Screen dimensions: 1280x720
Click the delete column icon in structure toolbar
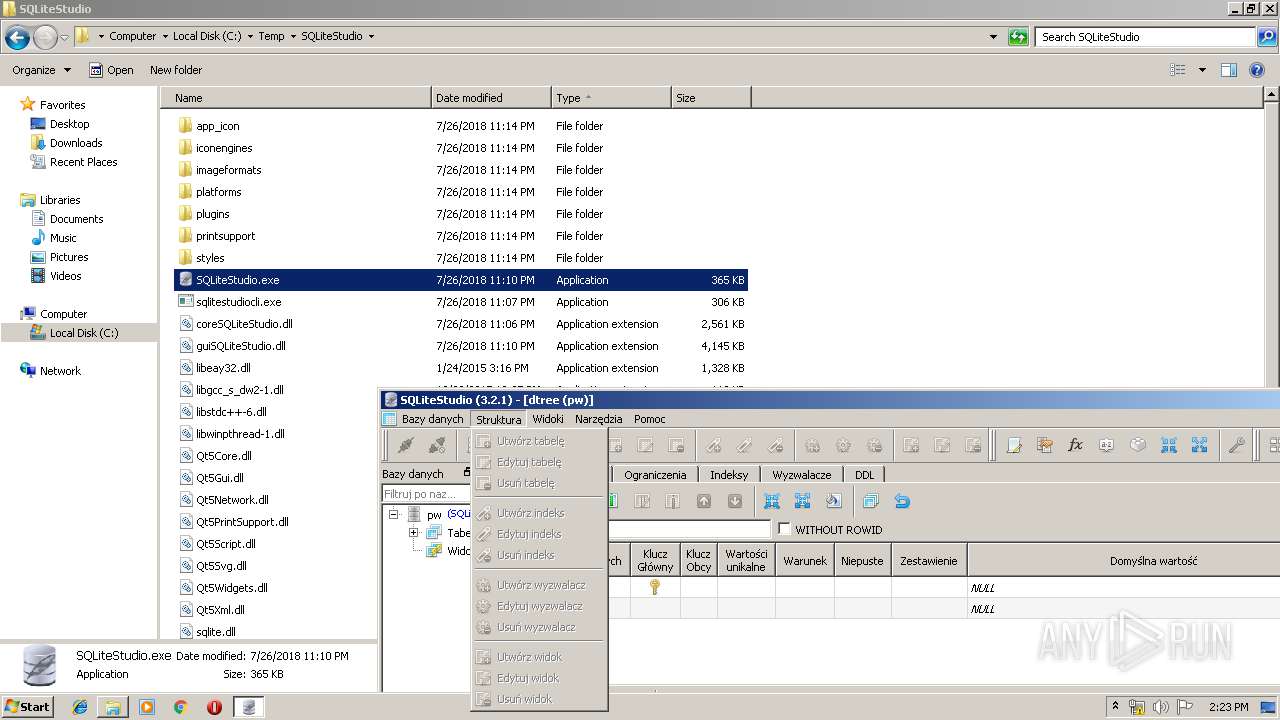click(x=672, y=501)
